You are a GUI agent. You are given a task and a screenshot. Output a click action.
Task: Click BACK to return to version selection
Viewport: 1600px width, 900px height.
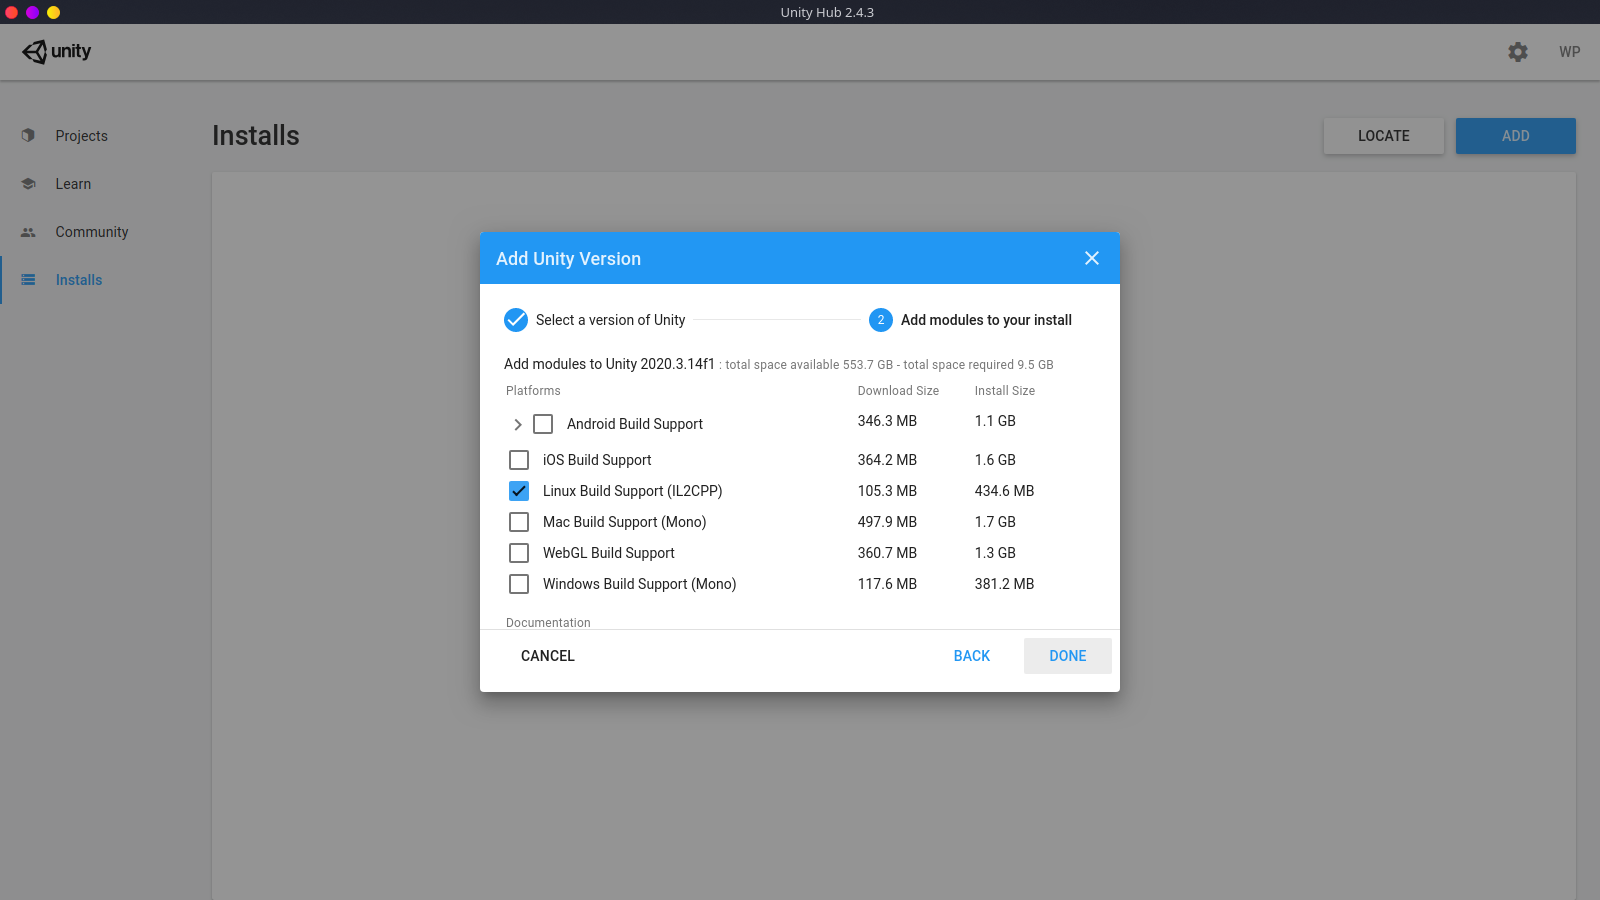point(972,656)
